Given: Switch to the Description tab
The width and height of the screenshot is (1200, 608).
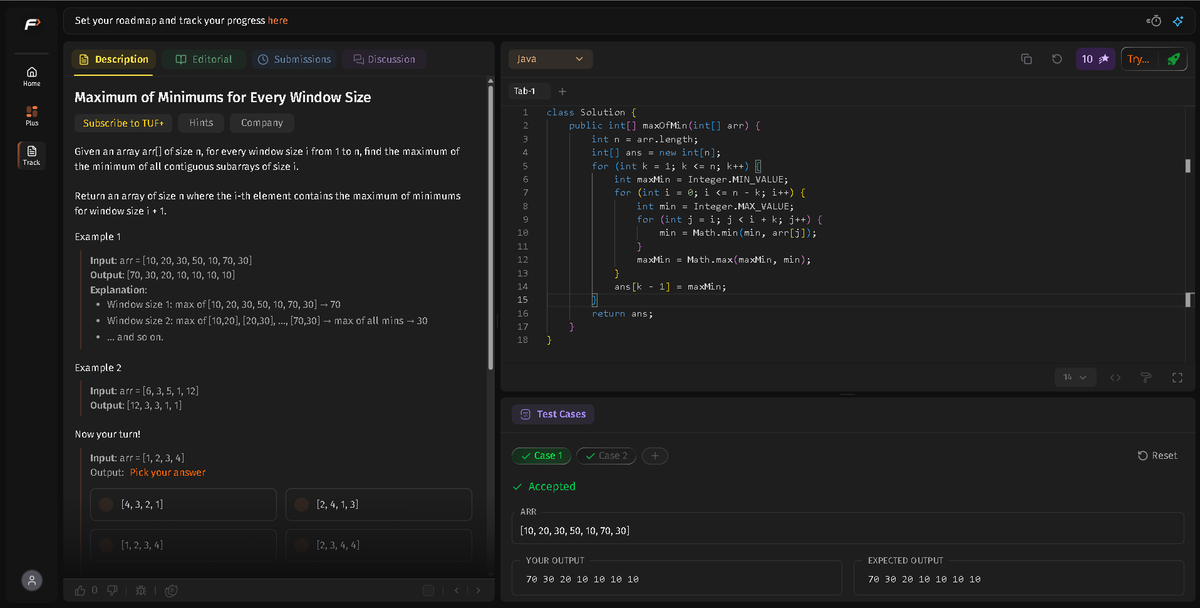Looking at the screenshot, I should 114,59.
